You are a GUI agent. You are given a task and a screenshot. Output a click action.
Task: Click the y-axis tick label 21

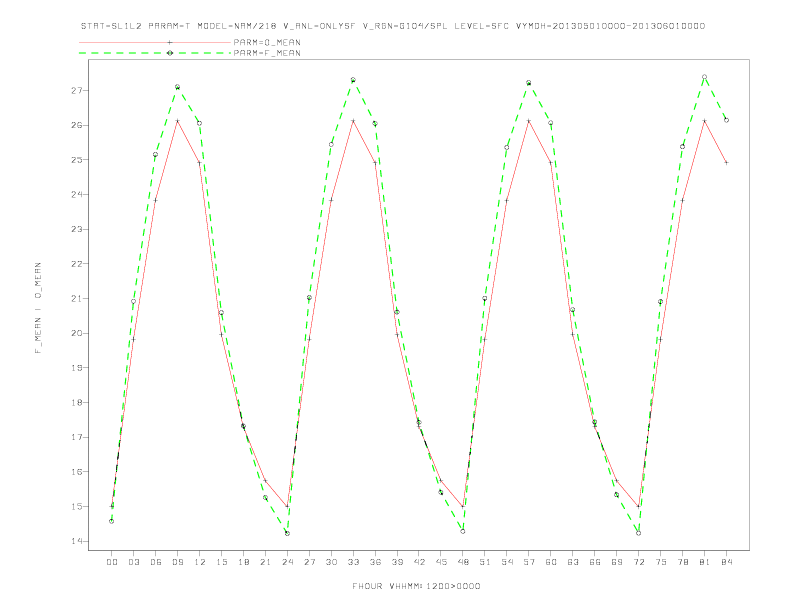tap(77, 298)
